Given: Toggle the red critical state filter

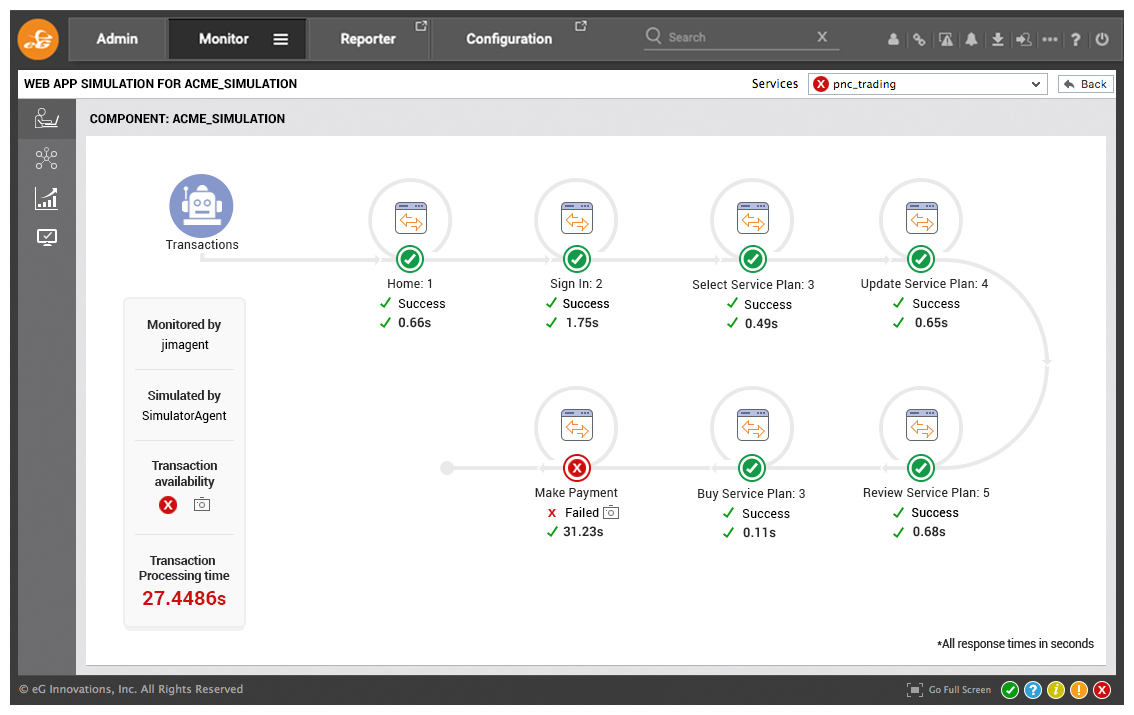Looking at the screenshot, I should 1101,690.
